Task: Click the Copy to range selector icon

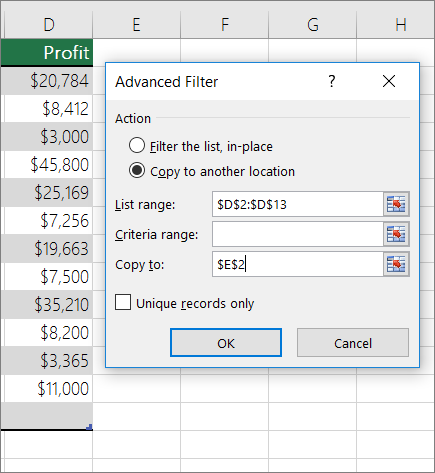Action: pyautogui.click(x=396, y=264)
